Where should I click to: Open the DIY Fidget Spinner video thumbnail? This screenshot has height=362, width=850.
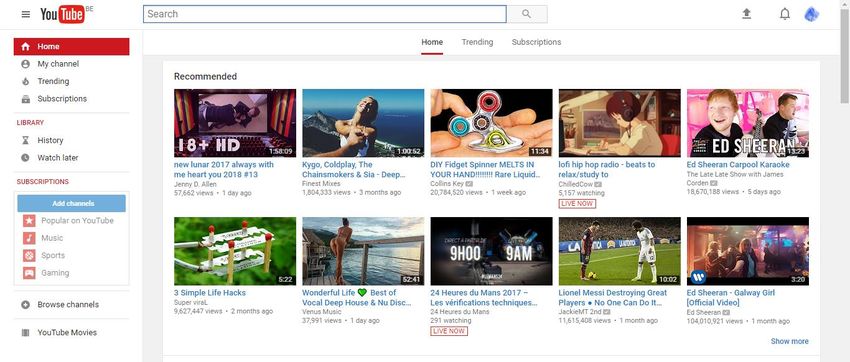[x=491, y=123]
